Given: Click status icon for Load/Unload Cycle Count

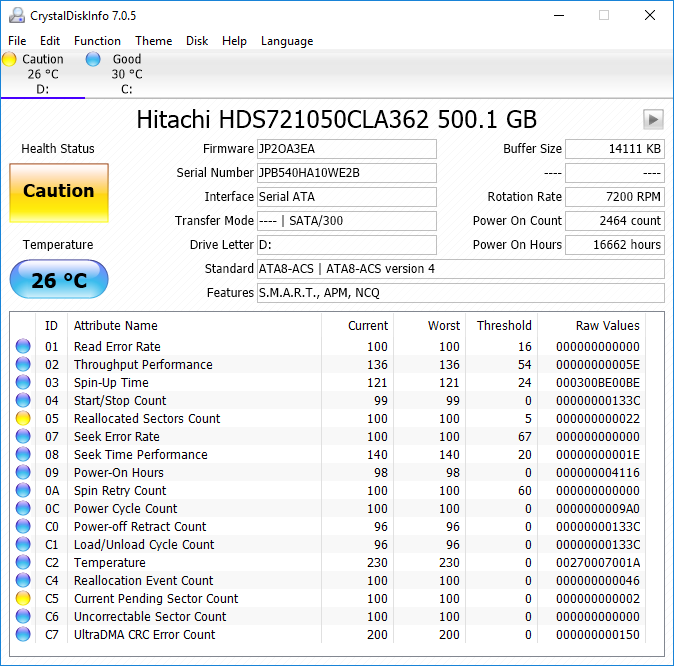Looking at the screenshot, I should [x=23, y=545].
